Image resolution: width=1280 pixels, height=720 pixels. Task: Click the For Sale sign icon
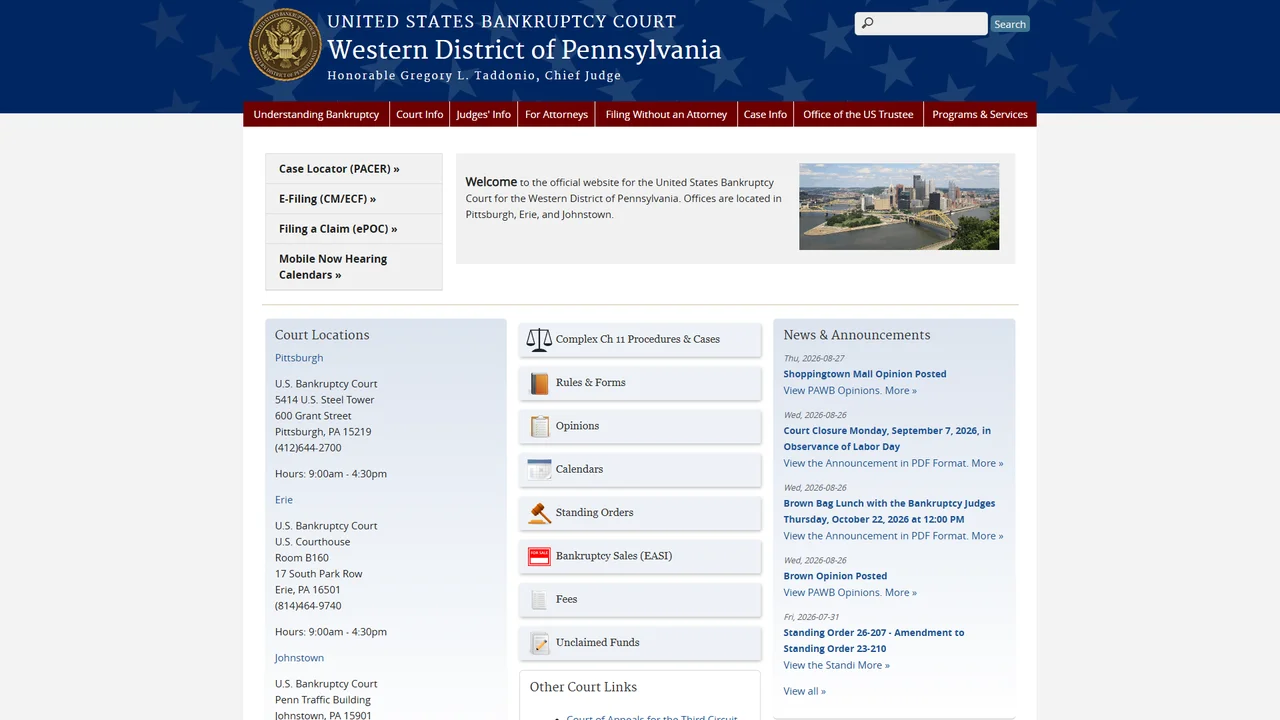point(540,556)
